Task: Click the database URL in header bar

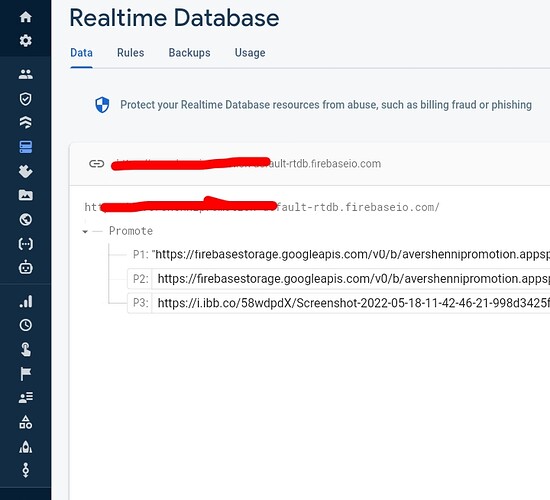Action: 246,164
